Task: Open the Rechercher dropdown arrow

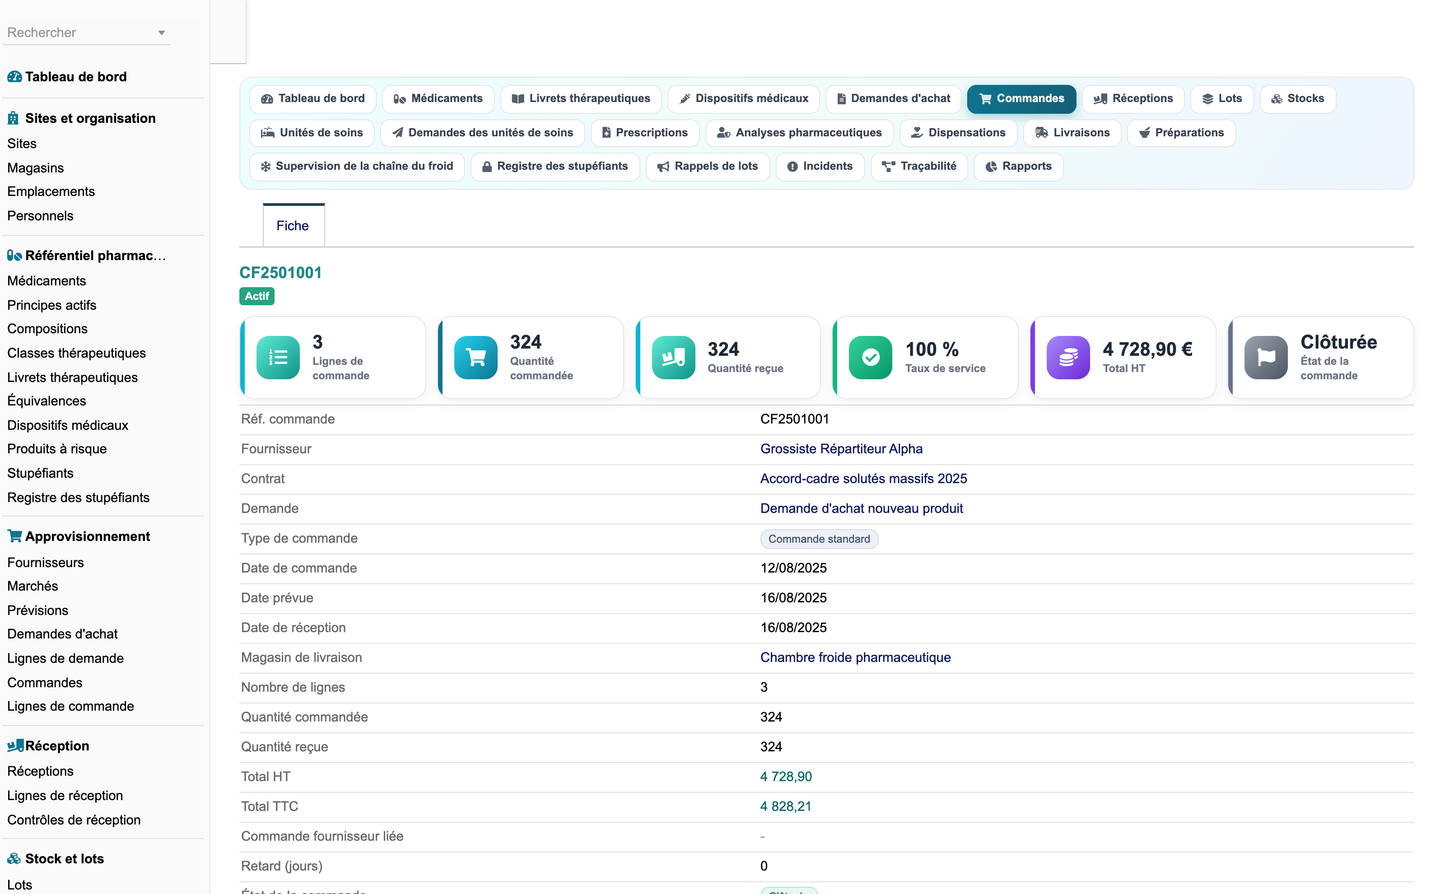Action: [161, 33]
